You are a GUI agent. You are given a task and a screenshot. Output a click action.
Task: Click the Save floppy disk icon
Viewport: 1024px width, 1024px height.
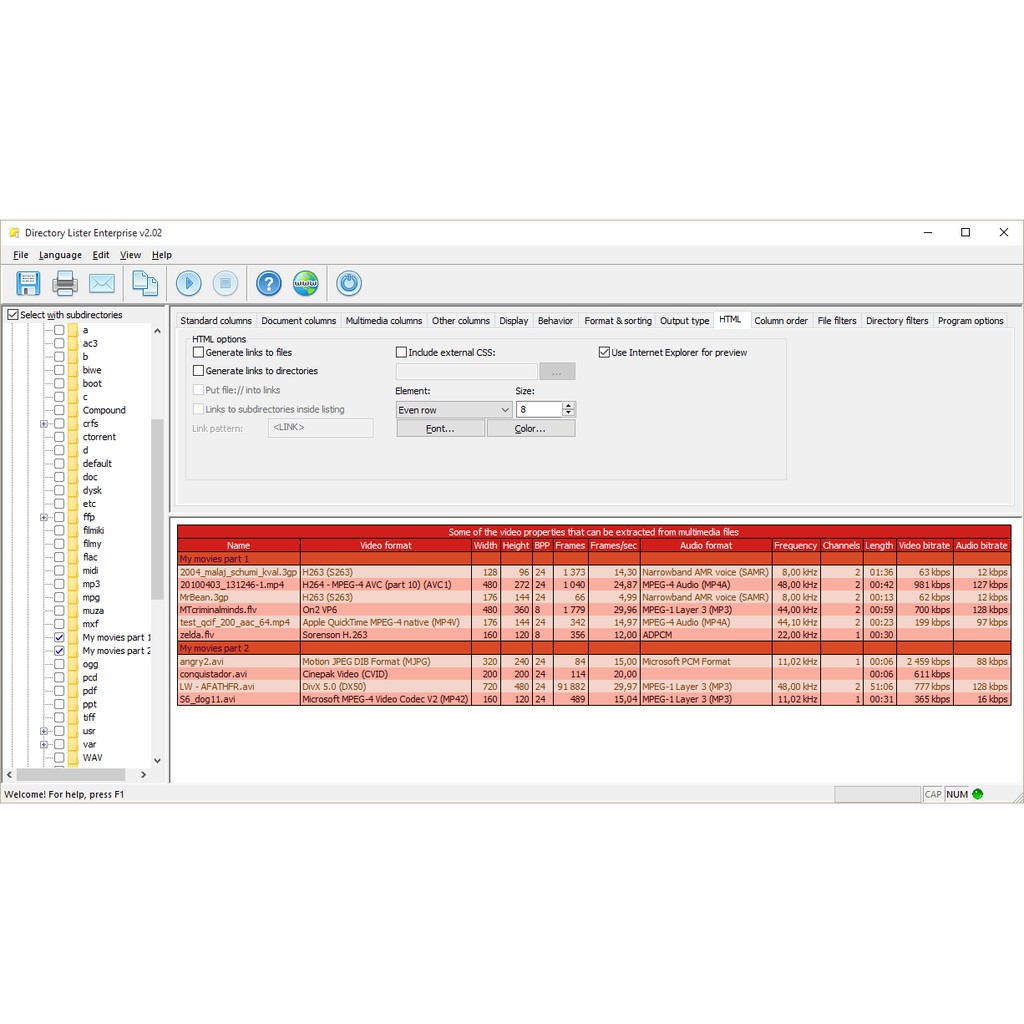pyautogui.click(x=27, y=283)
